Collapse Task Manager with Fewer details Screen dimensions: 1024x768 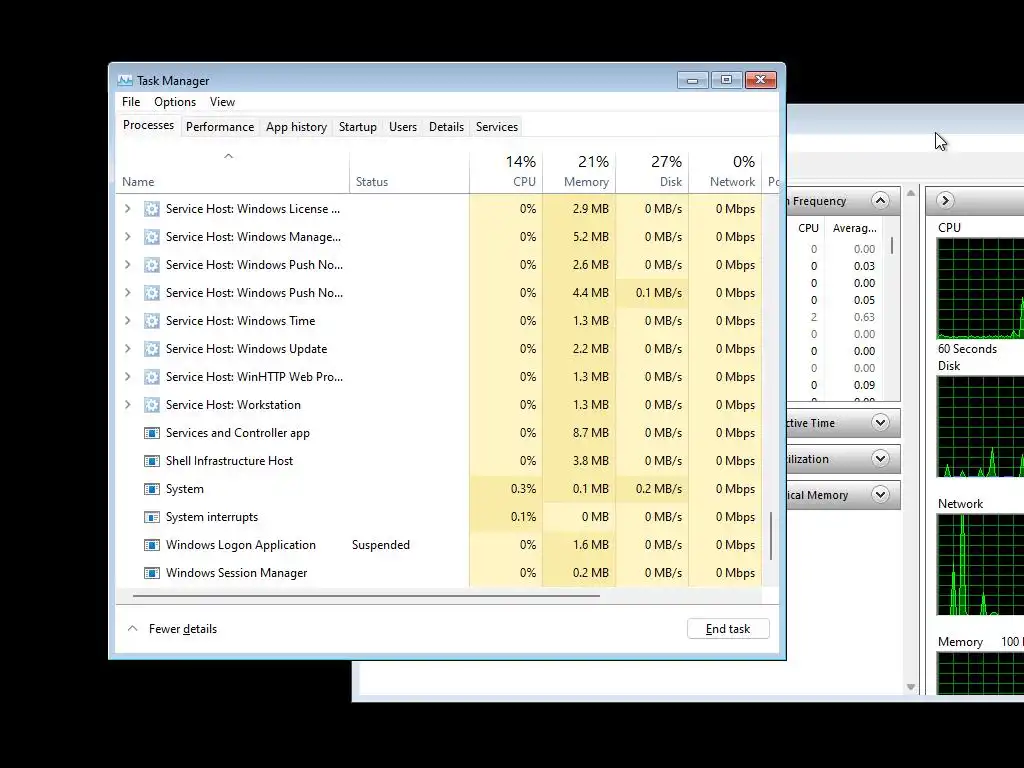pos(172,629)
